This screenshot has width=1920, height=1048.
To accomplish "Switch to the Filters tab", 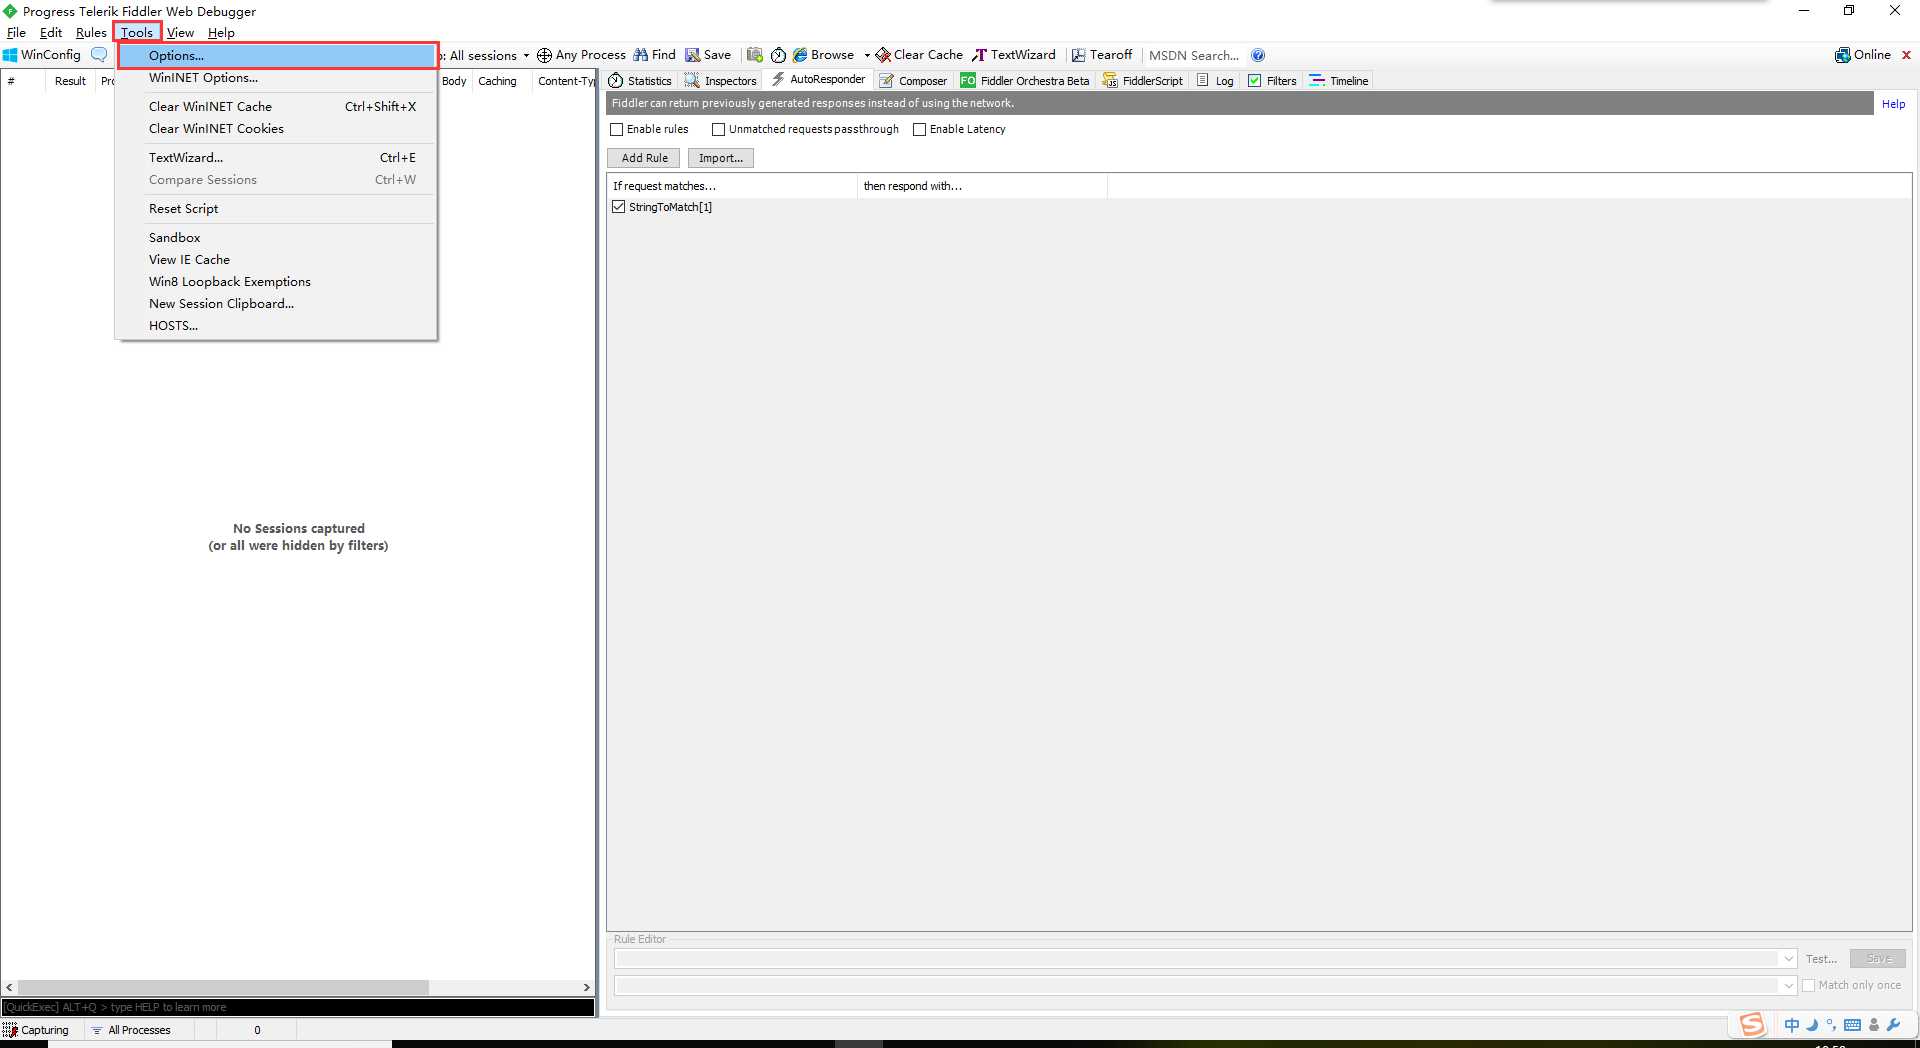I will [x=1272, y=81].
